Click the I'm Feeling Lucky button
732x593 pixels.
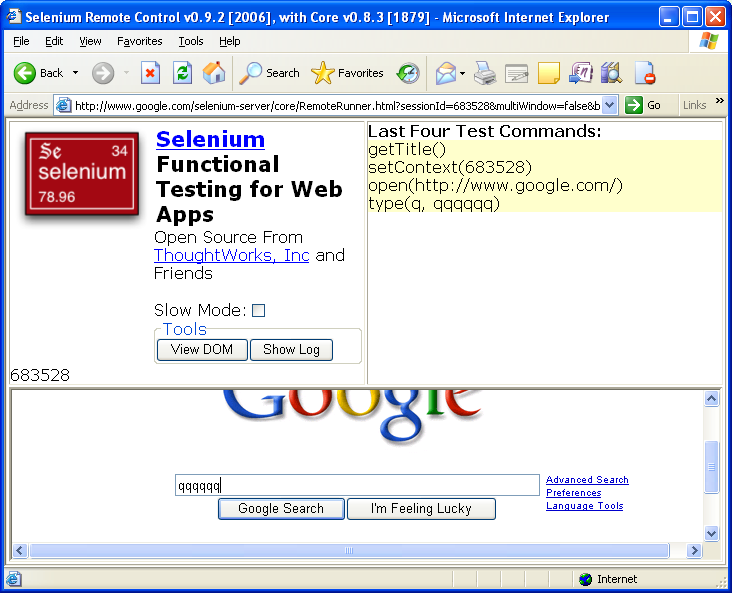point(421,508)
